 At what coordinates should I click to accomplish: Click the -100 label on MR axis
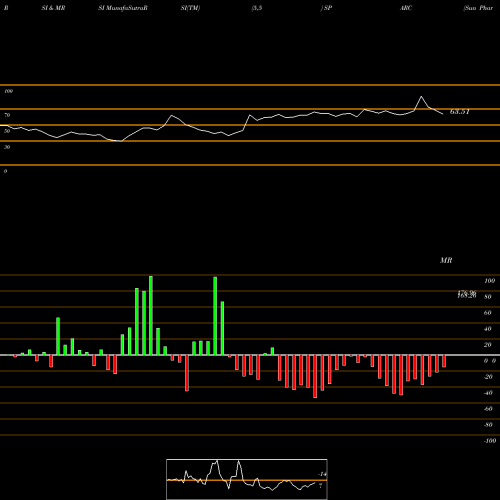point(489,441)
